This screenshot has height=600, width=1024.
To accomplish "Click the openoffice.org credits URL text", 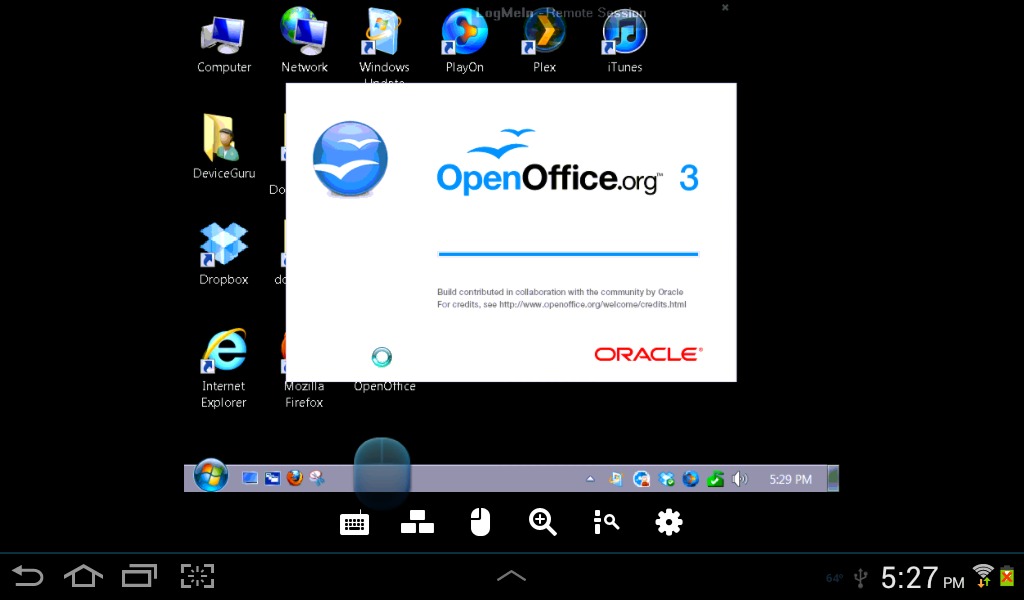I will pos(592,304).
